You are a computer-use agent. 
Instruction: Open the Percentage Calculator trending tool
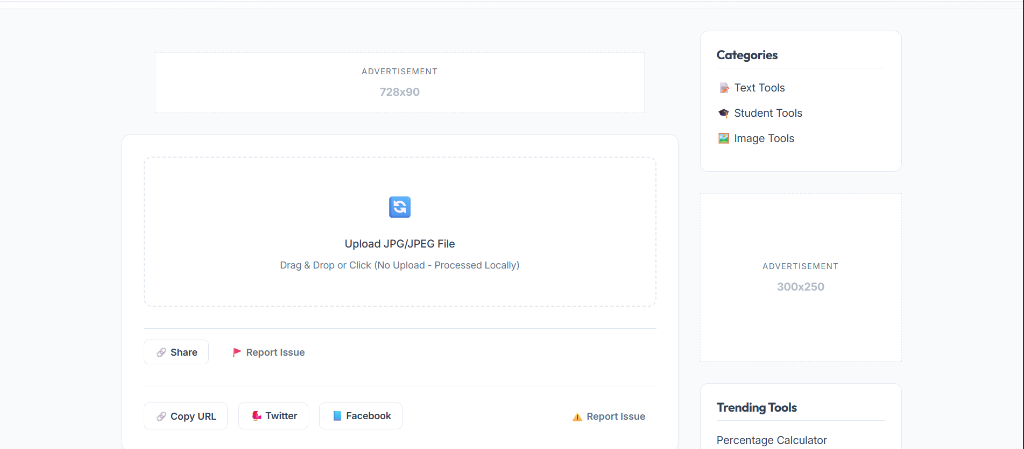click(772, 441)
